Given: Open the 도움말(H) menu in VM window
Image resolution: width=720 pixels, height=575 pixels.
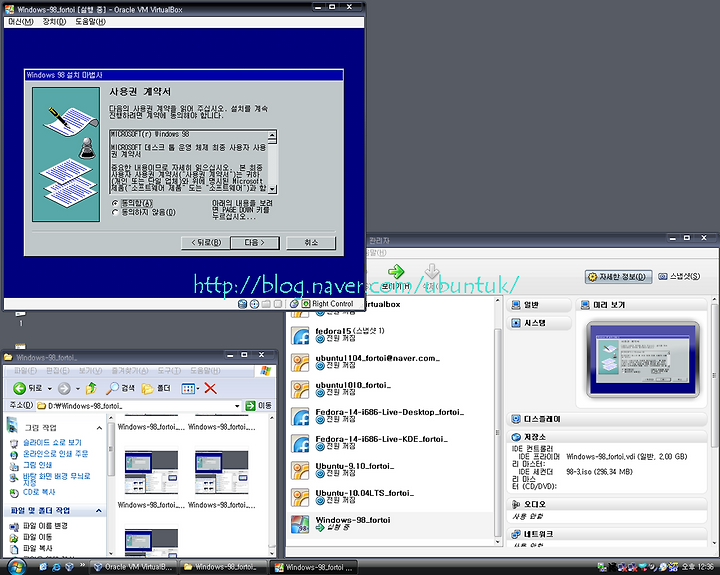Looking at the screenshot, I should [x=90, y=22].
